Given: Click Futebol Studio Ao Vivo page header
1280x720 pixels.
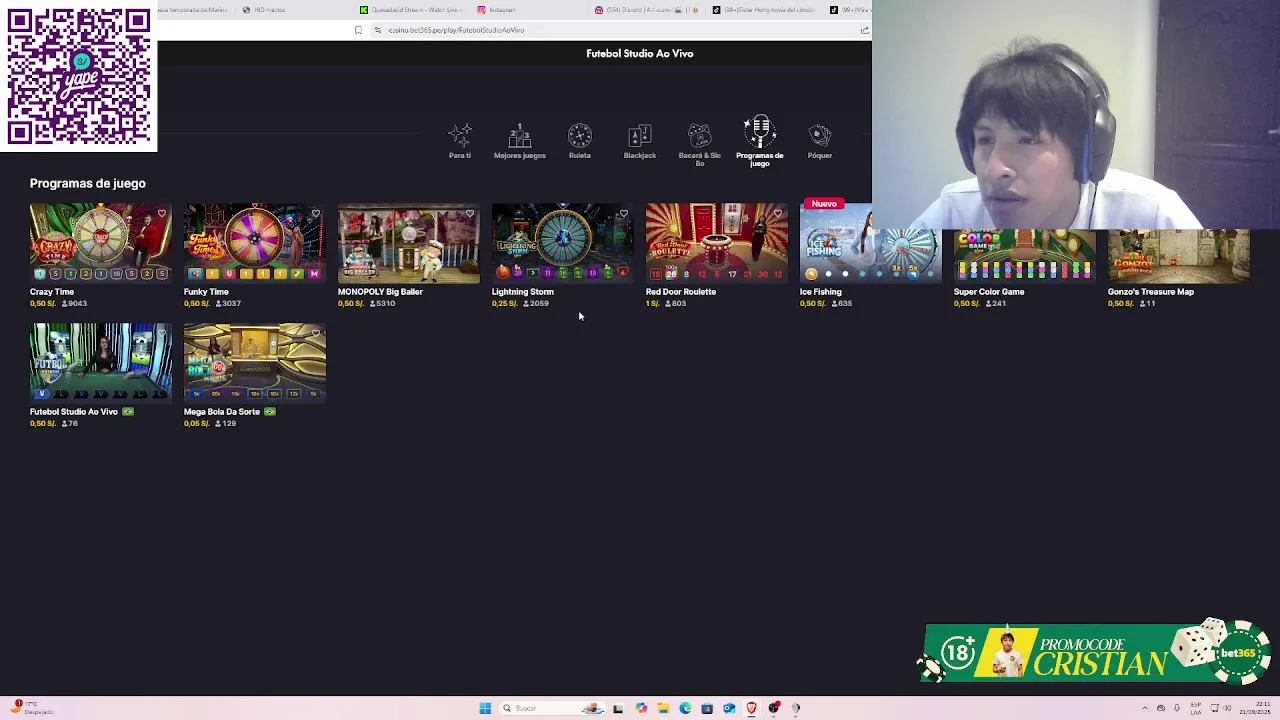Looking at the screenshot, I should (640, 54).
